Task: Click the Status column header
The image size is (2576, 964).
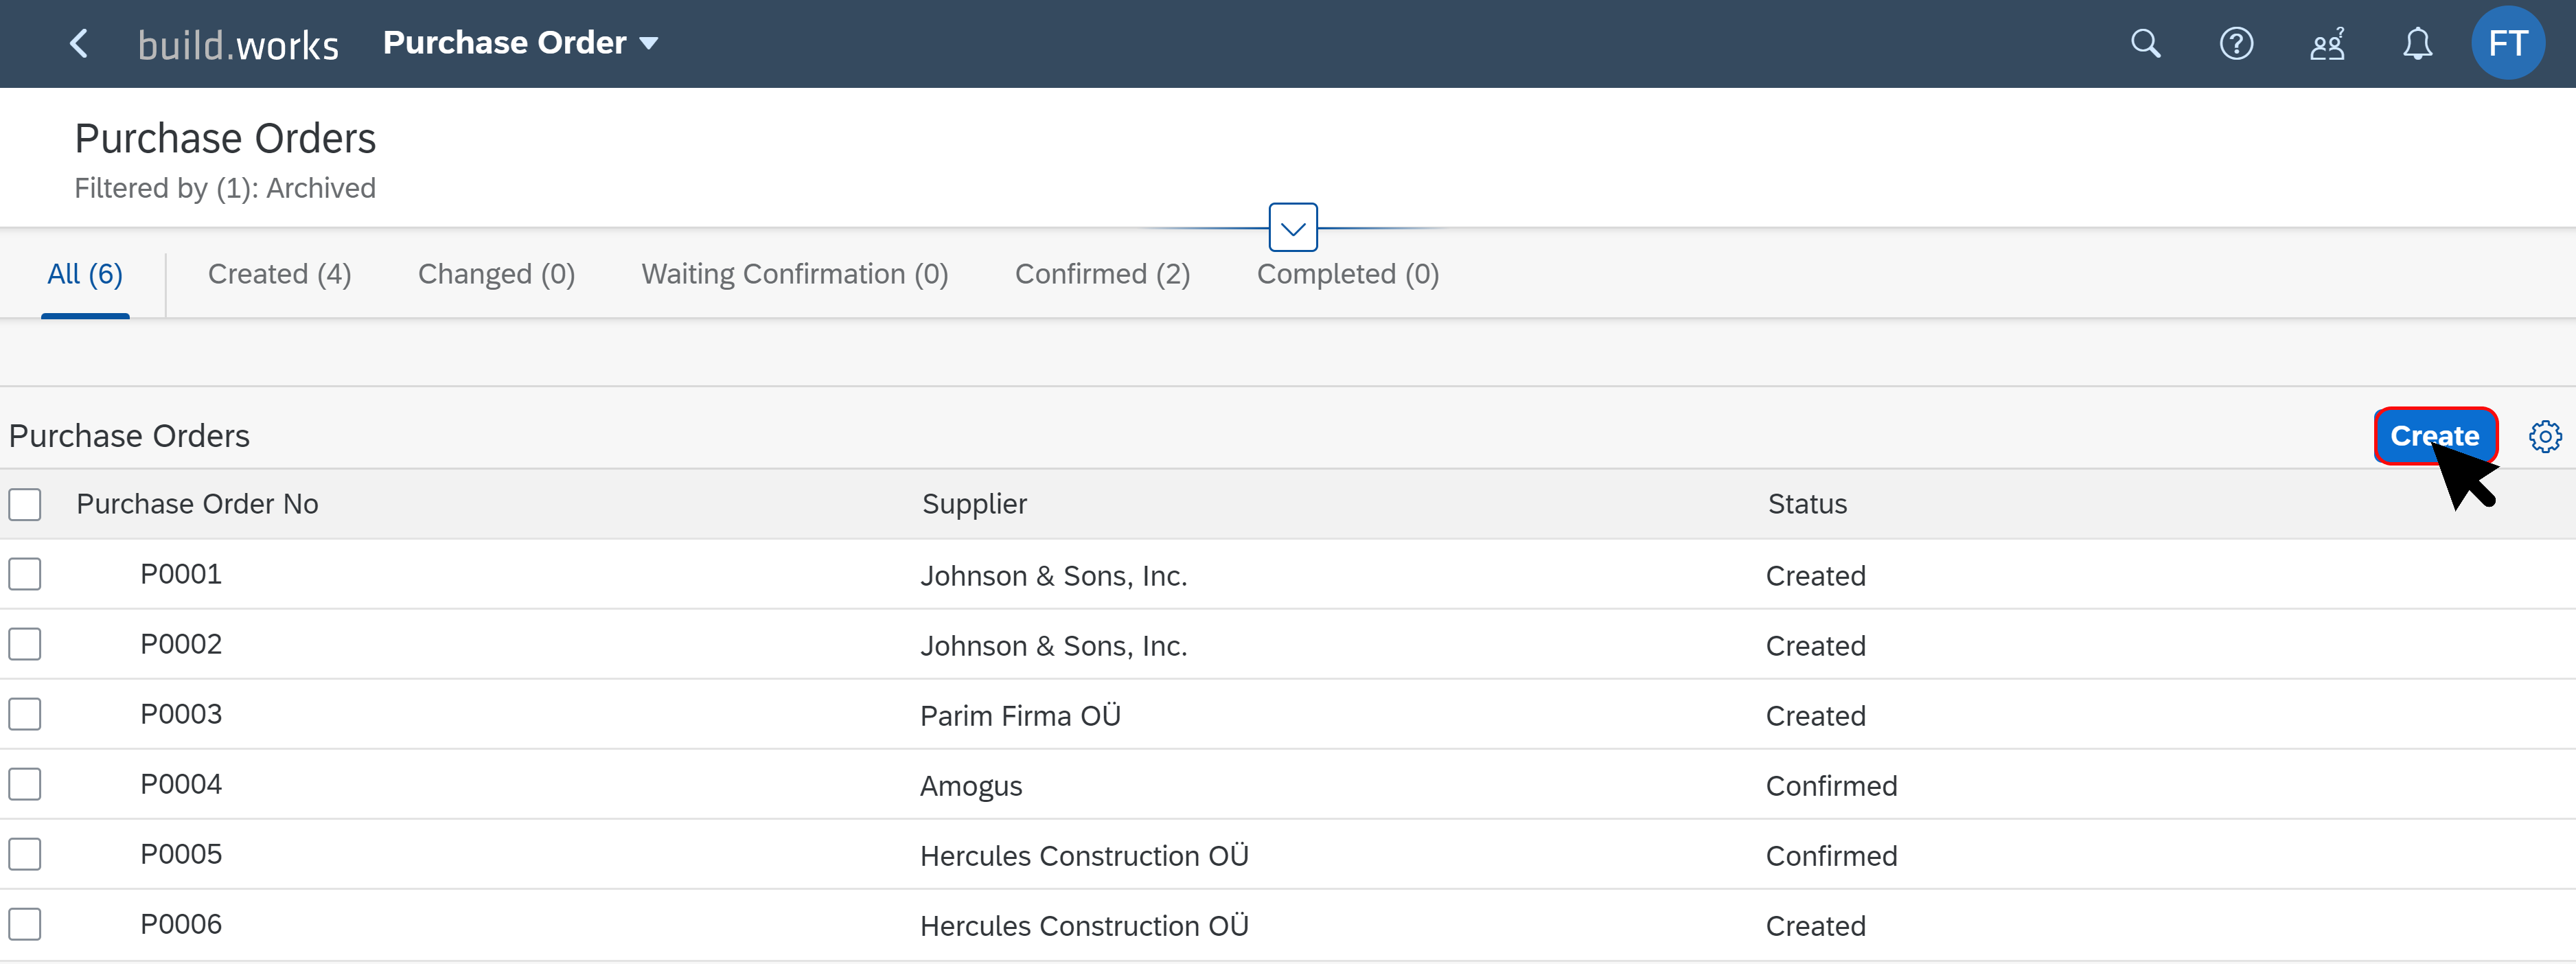Action: pyautogui.click(x=1807, y=504)
